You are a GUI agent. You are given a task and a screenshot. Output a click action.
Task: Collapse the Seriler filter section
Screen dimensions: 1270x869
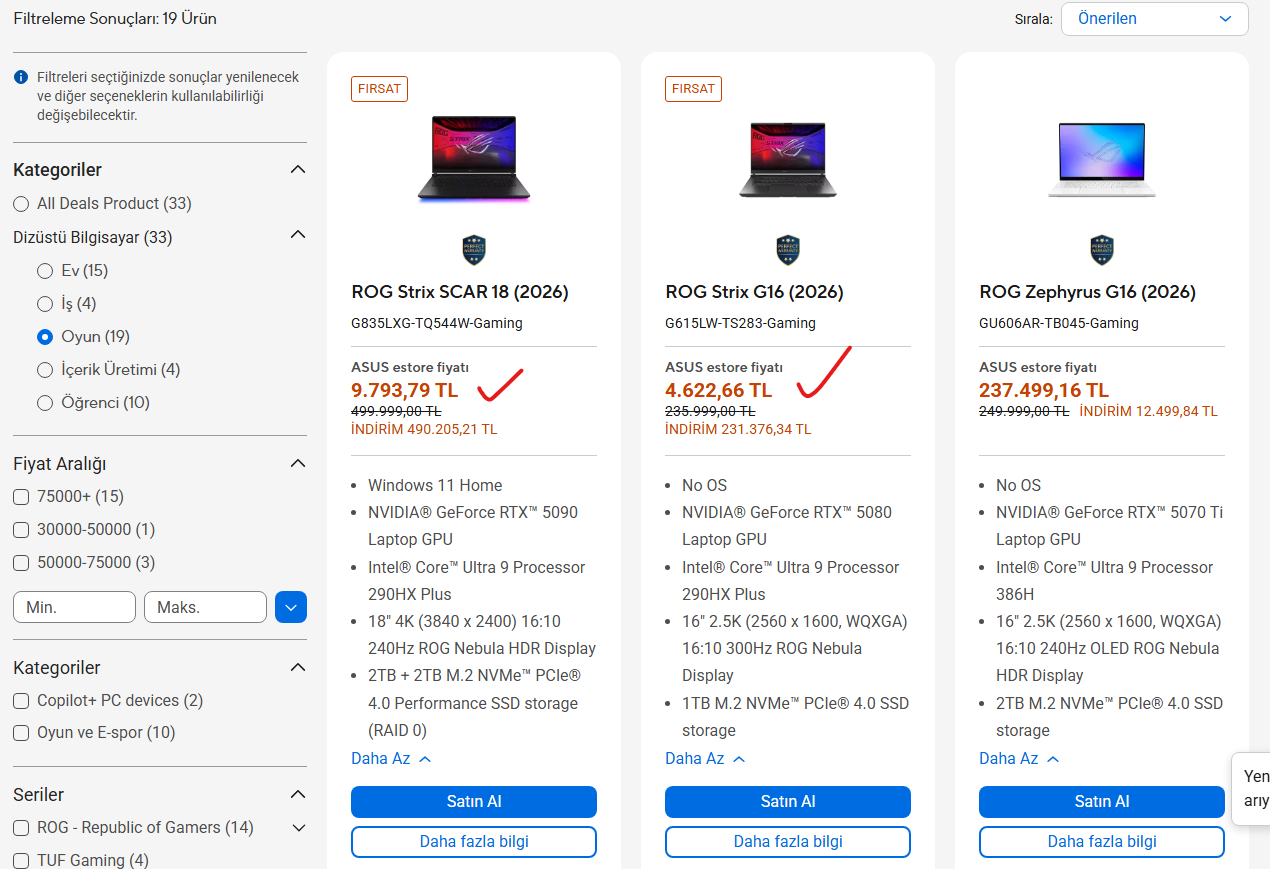pyautogui.click(x=298, y=794)
